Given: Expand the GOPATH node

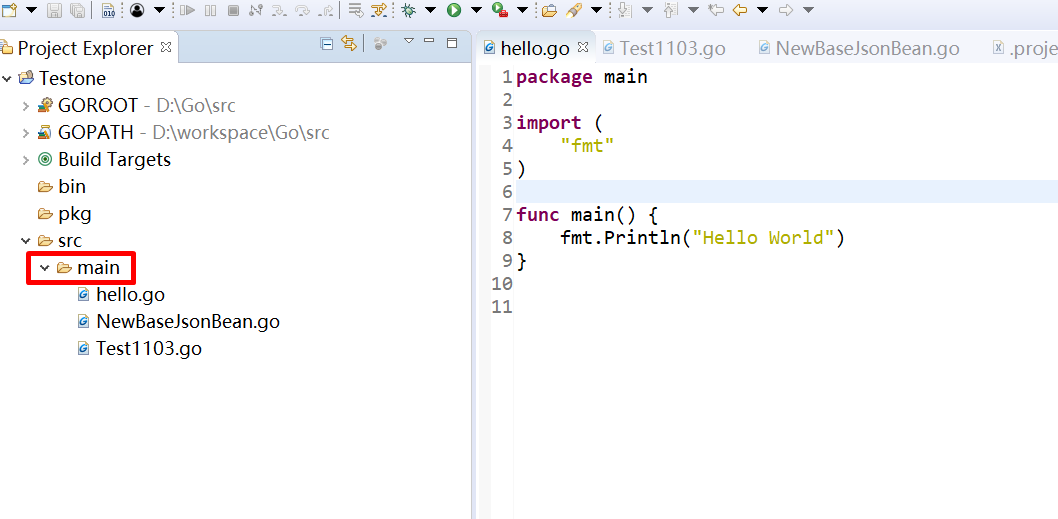Looking at the screenshot, I should (x=26, y=133).
